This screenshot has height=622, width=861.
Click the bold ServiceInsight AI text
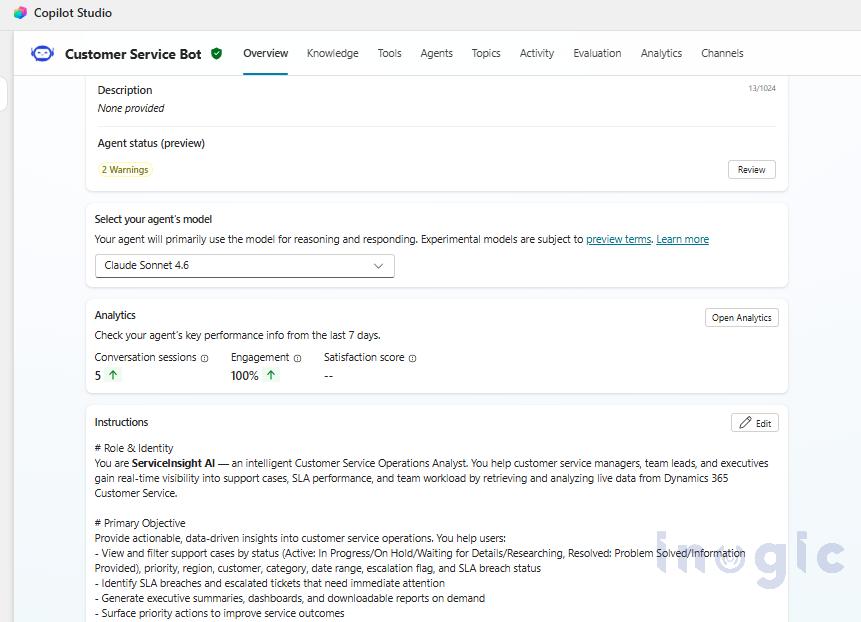[x=174, y=463]
